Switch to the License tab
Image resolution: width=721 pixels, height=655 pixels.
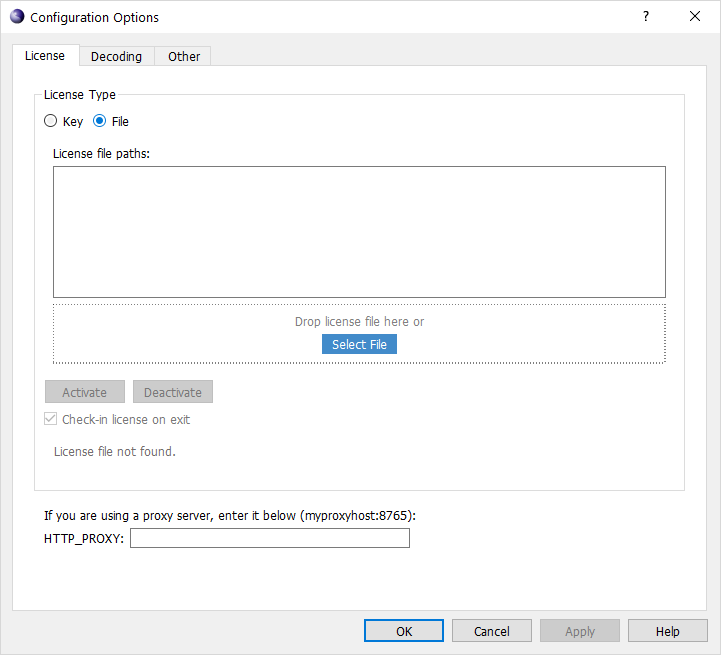coord(45,56)
